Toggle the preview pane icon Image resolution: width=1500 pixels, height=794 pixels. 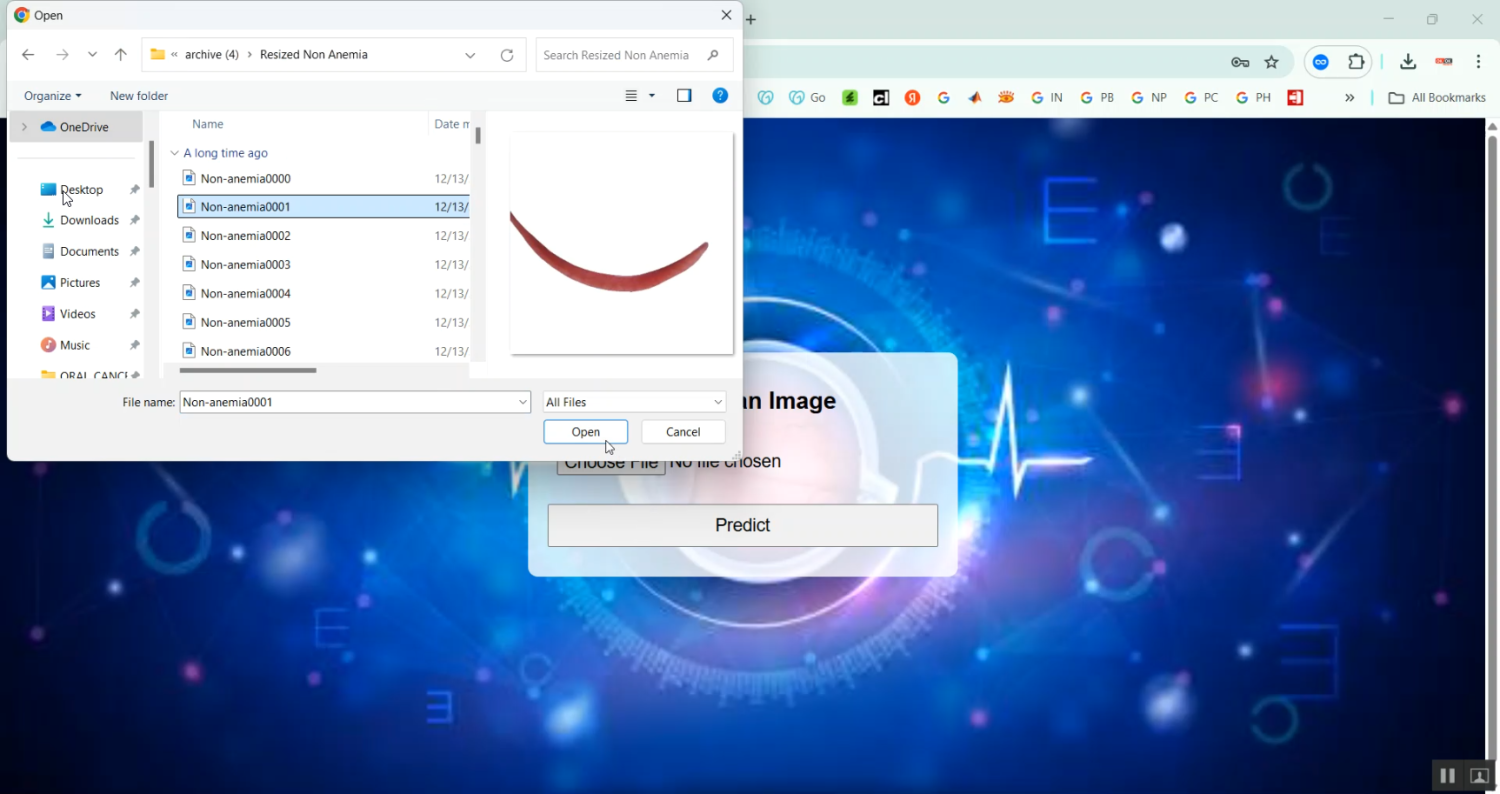click(x=684, y=96)
